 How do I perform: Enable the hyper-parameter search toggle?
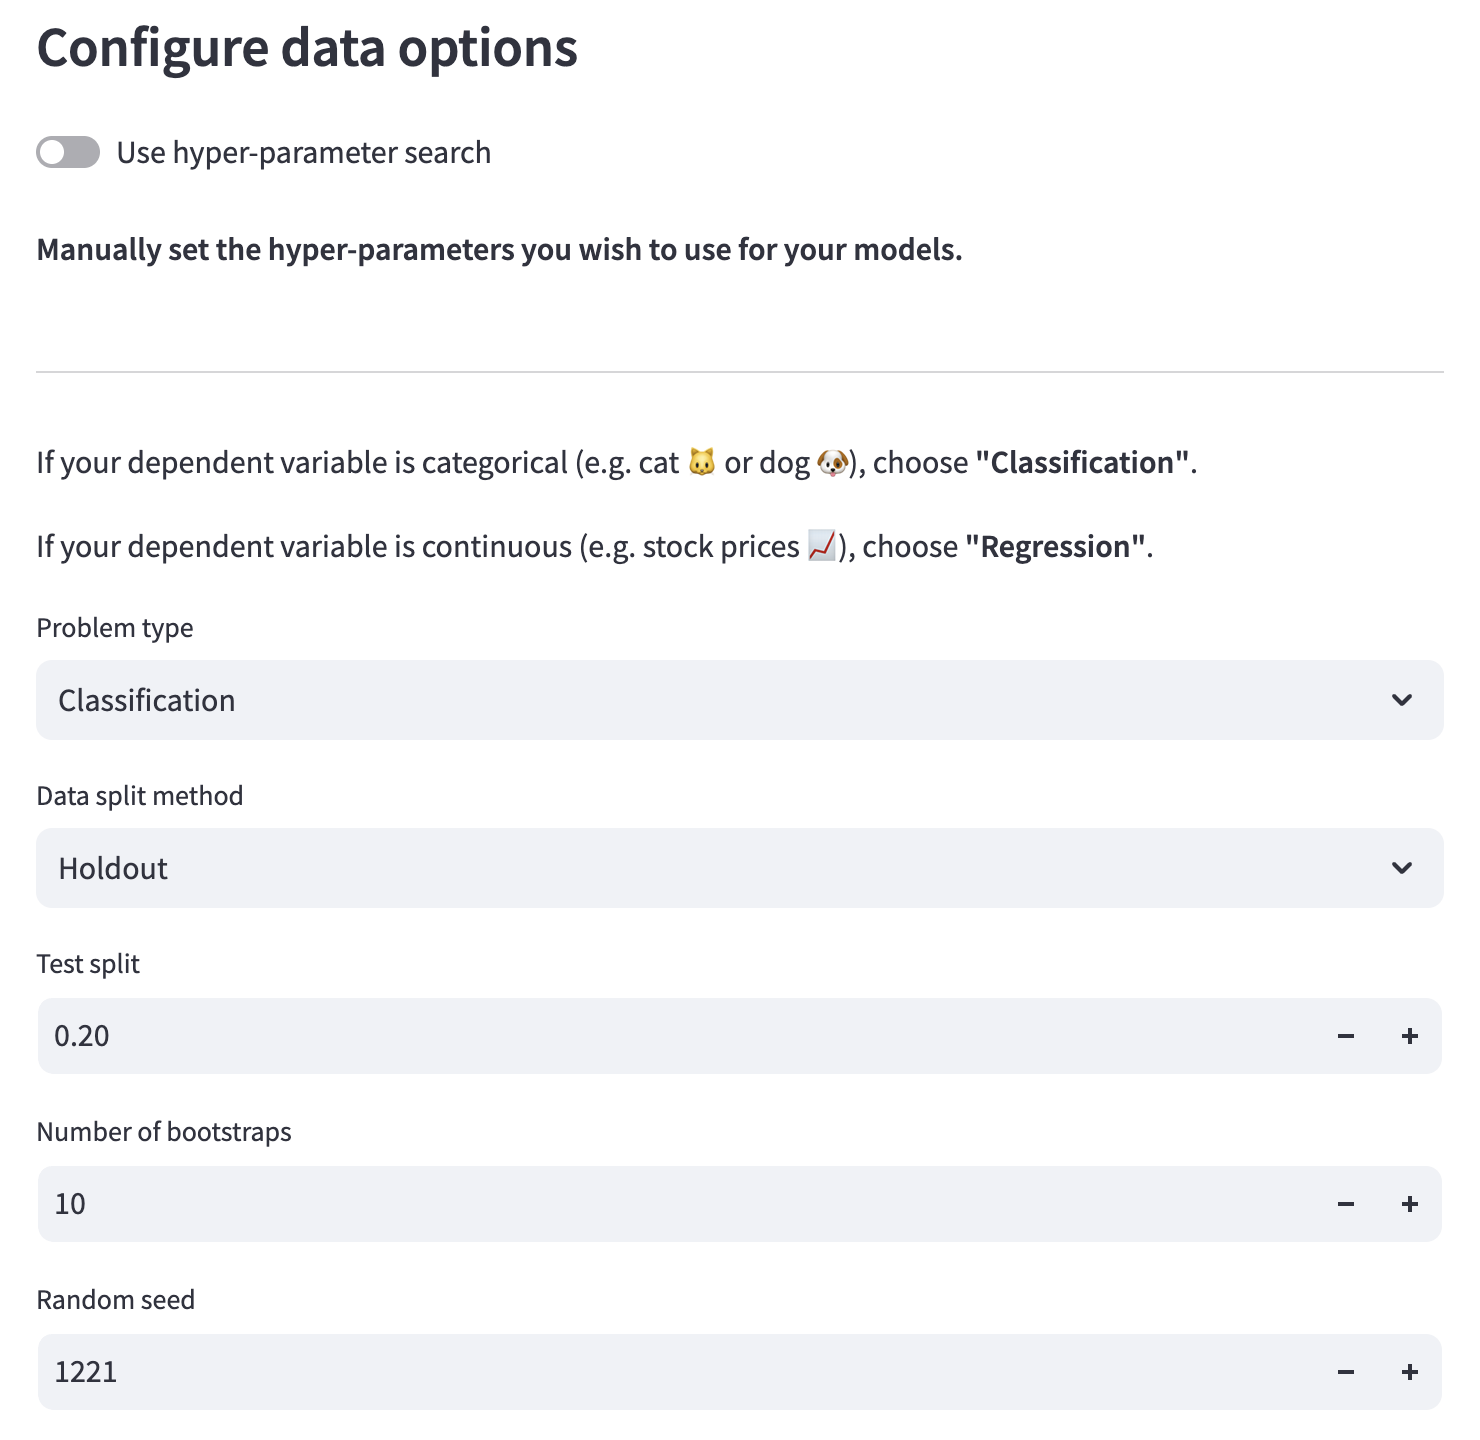tap(67, 152)
